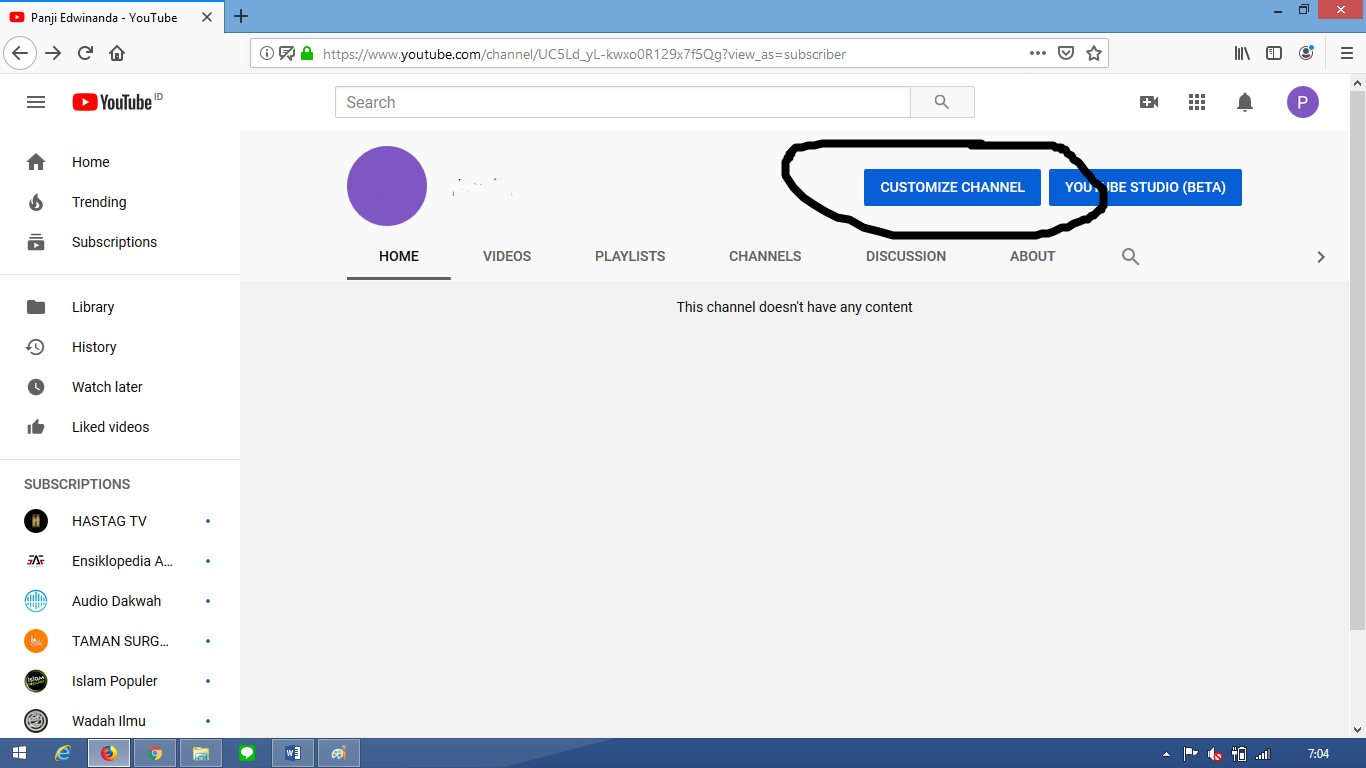Image resolution: width=1366 pixels, height=768 pixels.
Task: Click the channel search magnifier icon
Action: [1131, 257]
